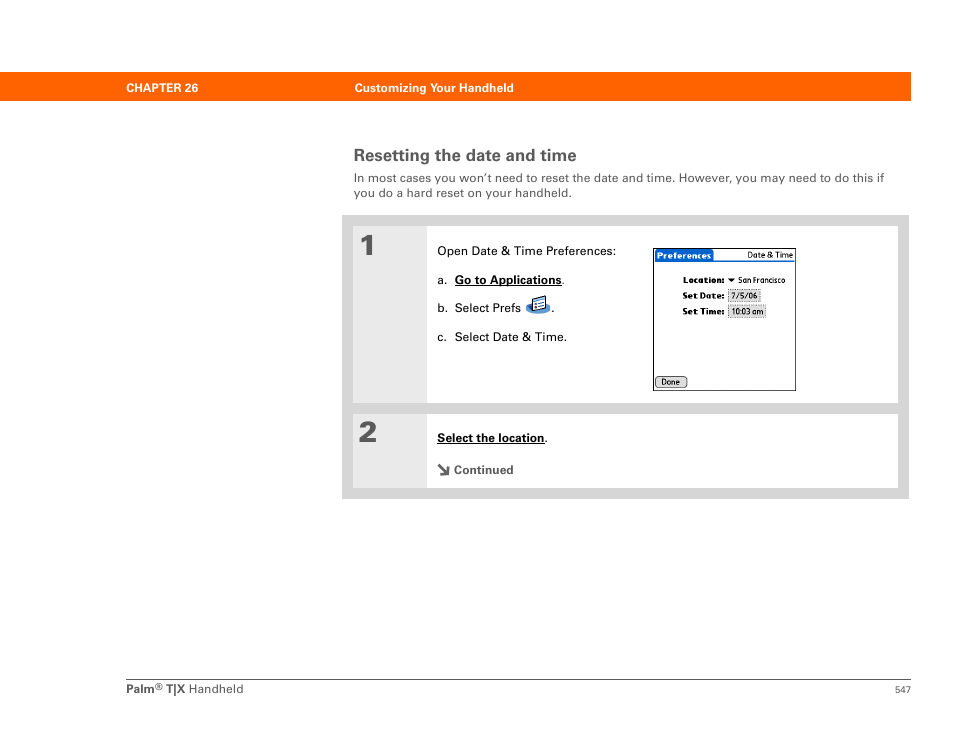Image resolution: width=954 pixels, height=738 pixels.
Task: Click the Prefs application icon
Action: [x=538, y=305]
